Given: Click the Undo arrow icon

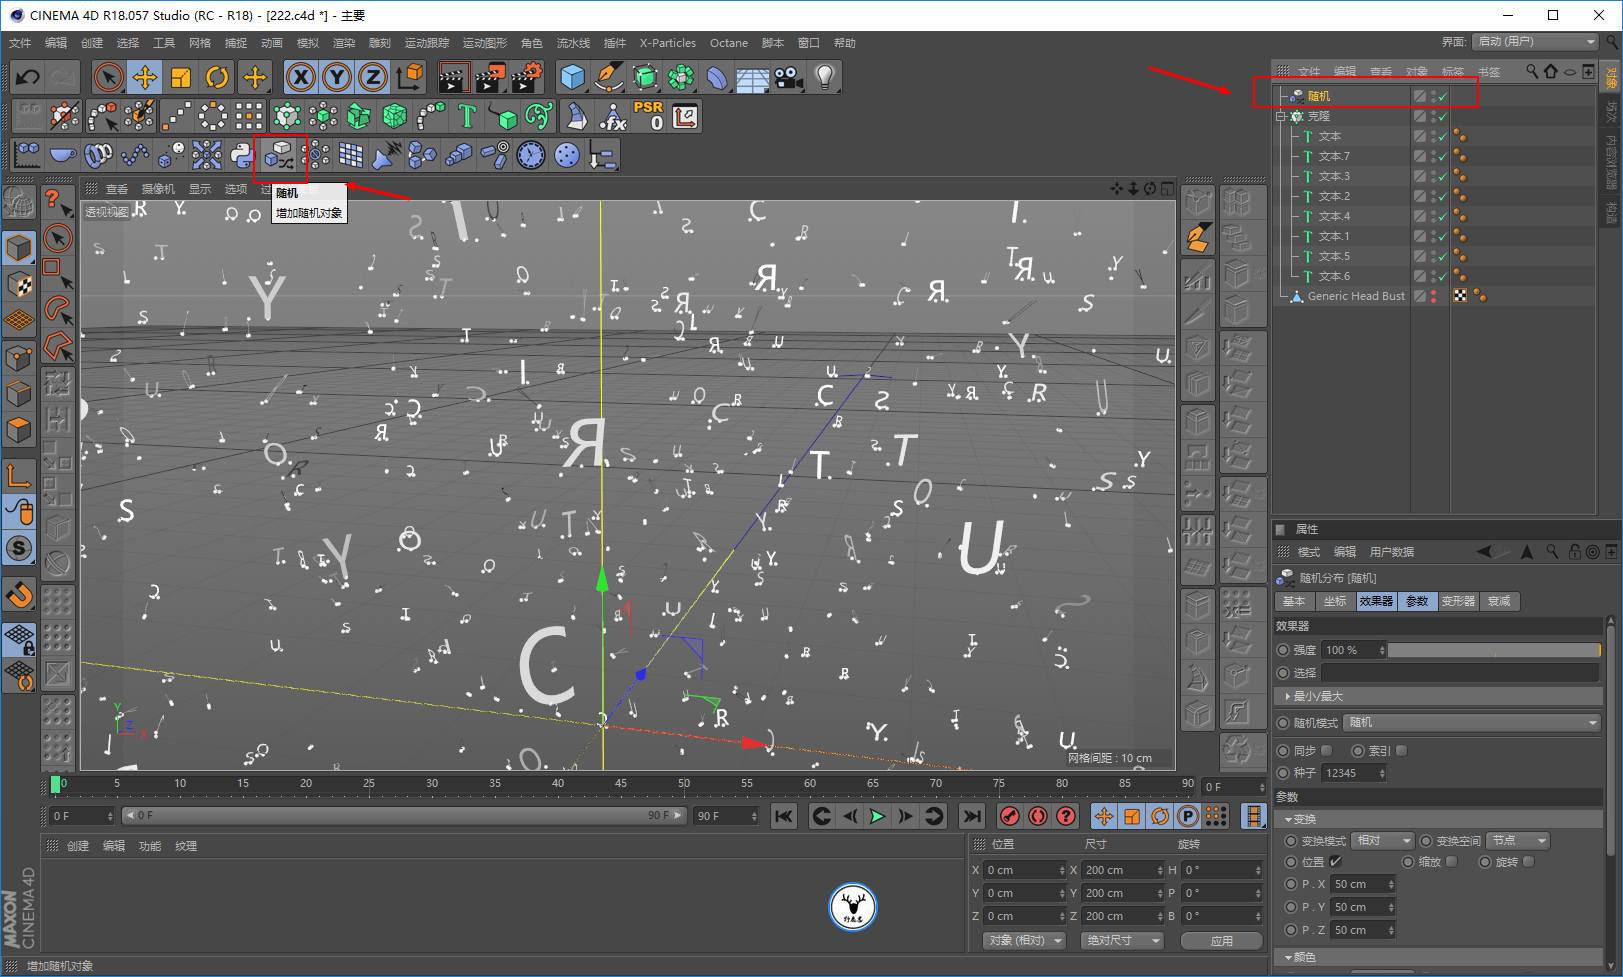Looking at the screenshot, I should click(27, 77).
